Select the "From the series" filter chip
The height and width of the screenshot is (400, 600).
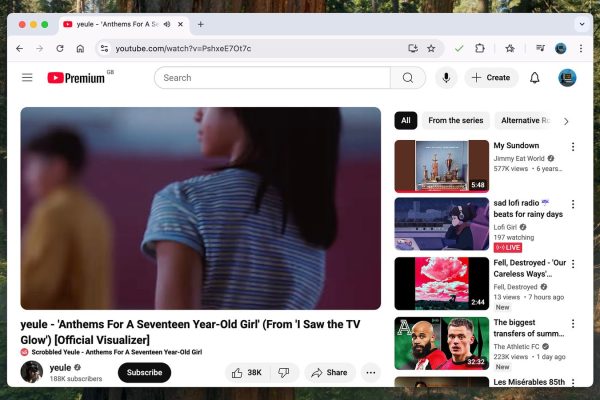tap(455, 120)
